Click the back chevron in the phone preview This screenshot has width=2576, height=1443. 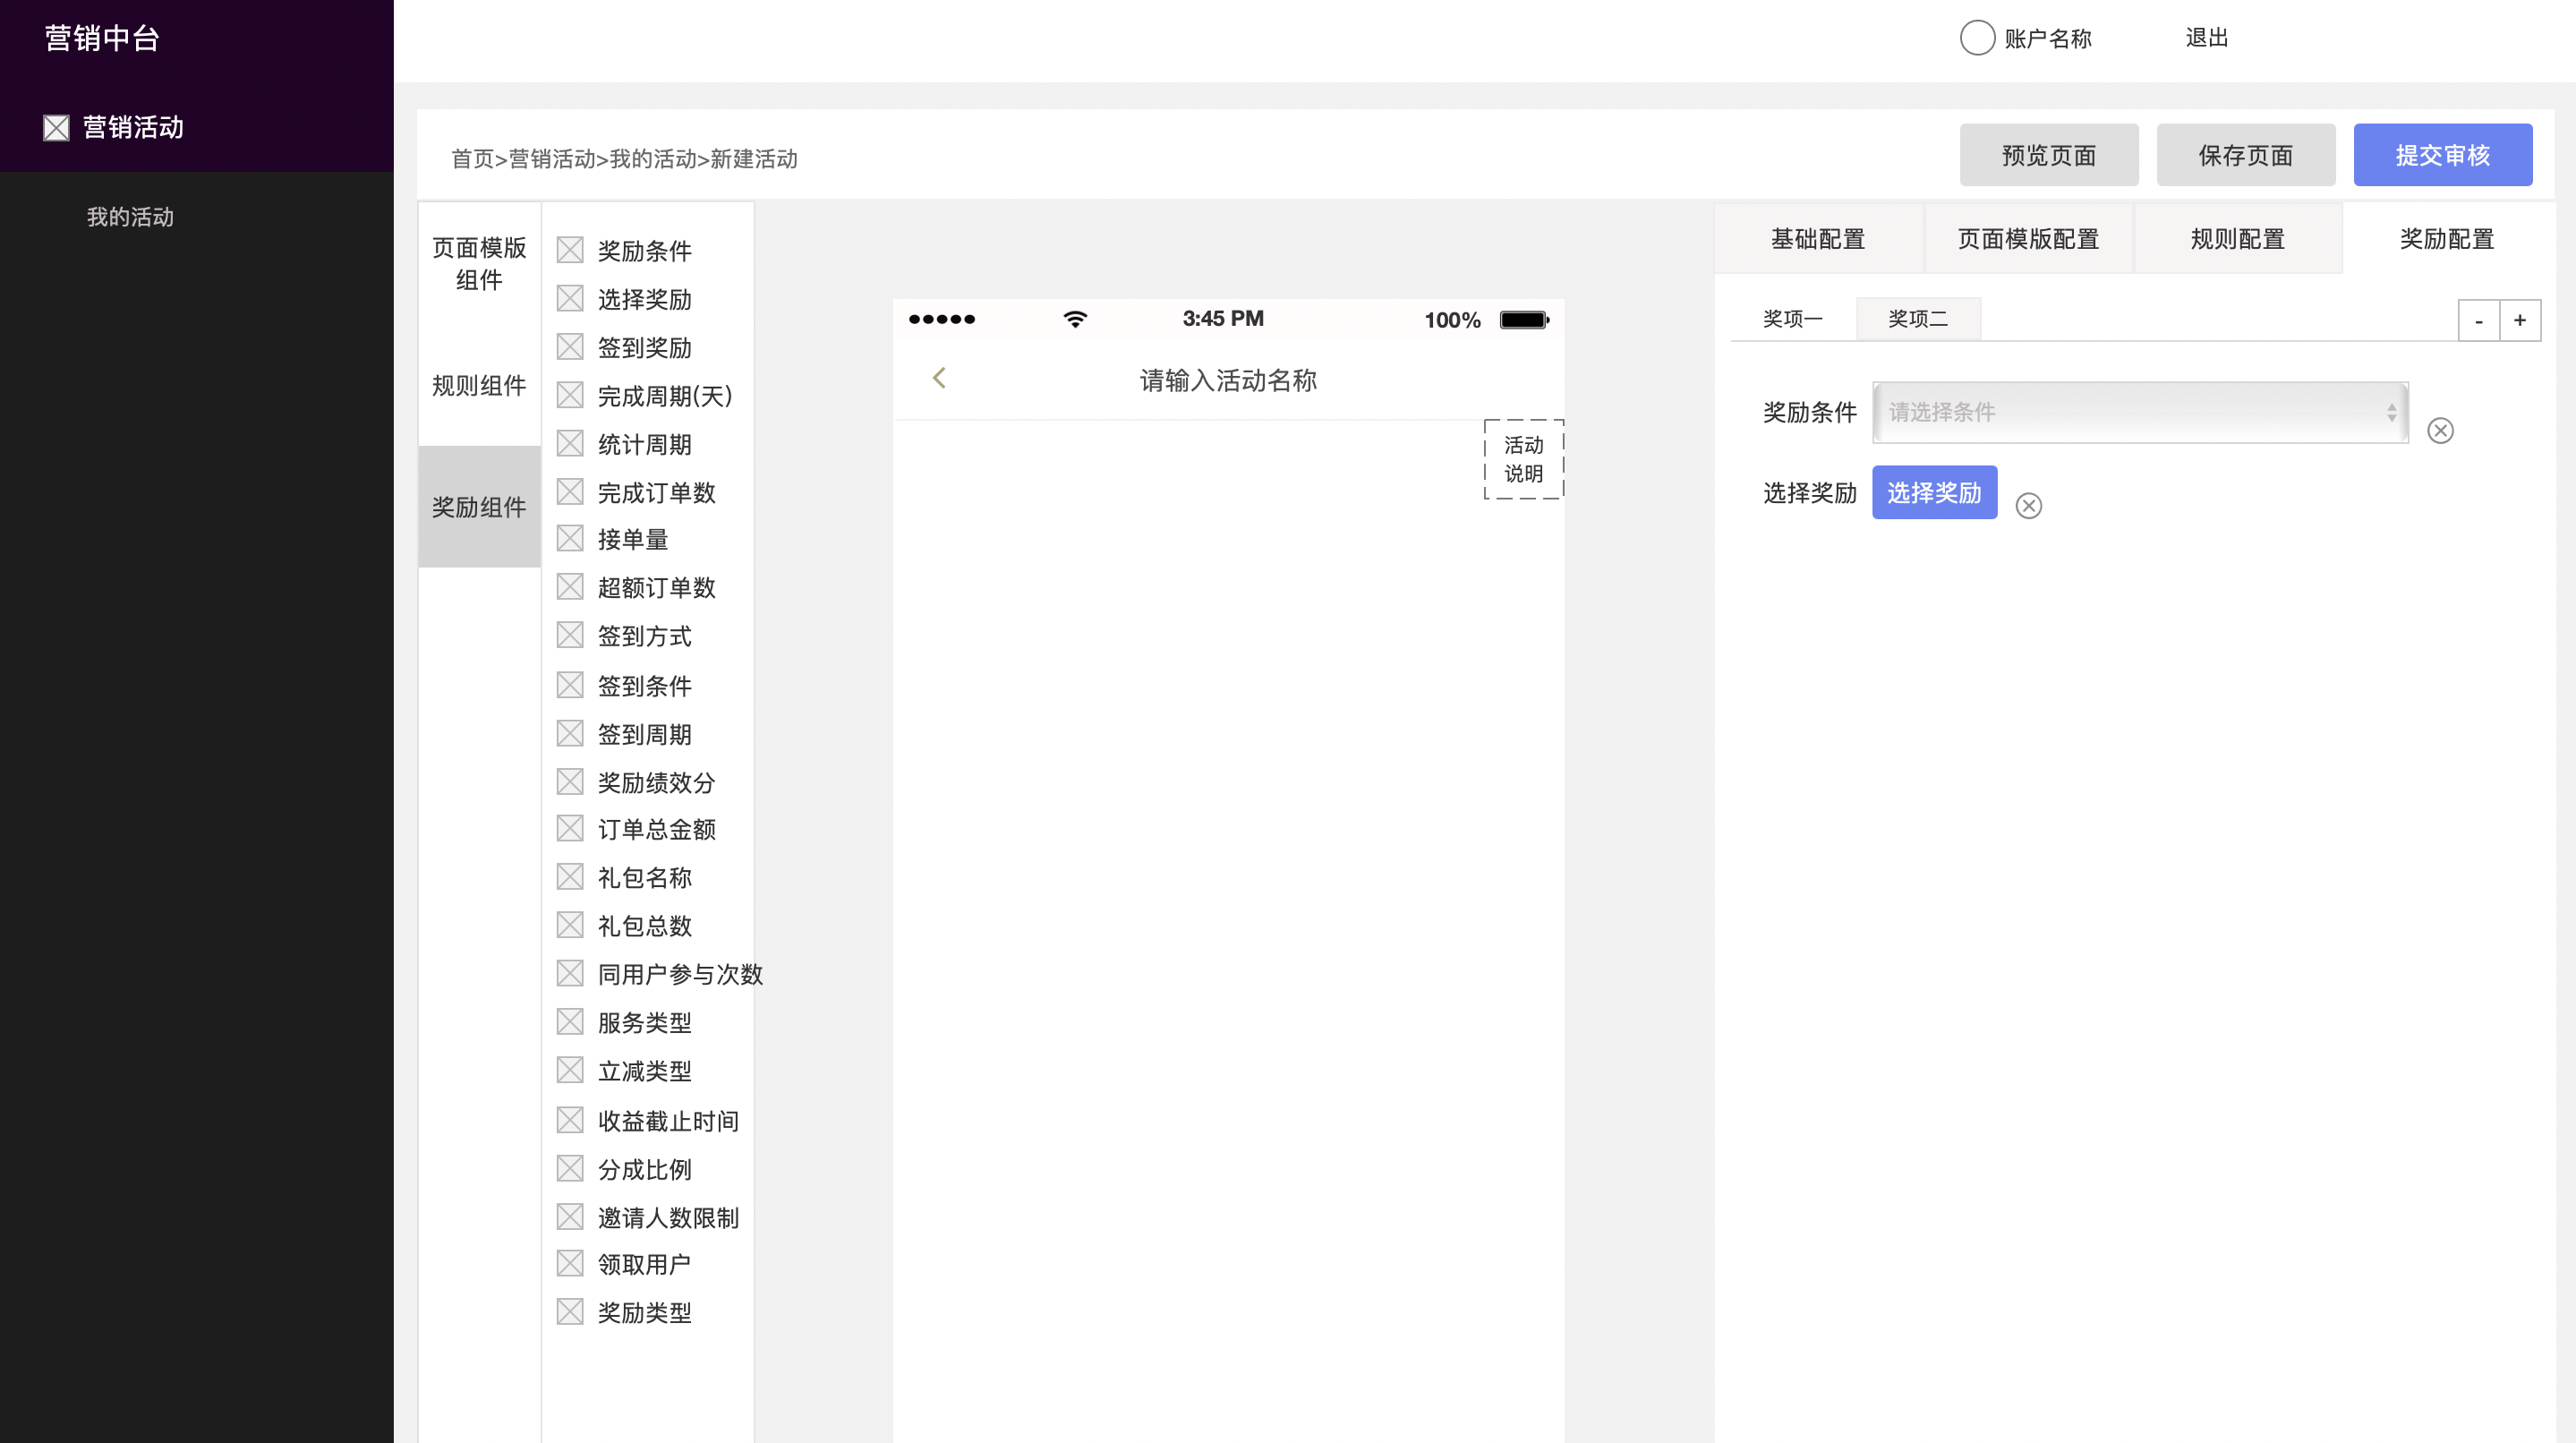(x=939, y=378)
